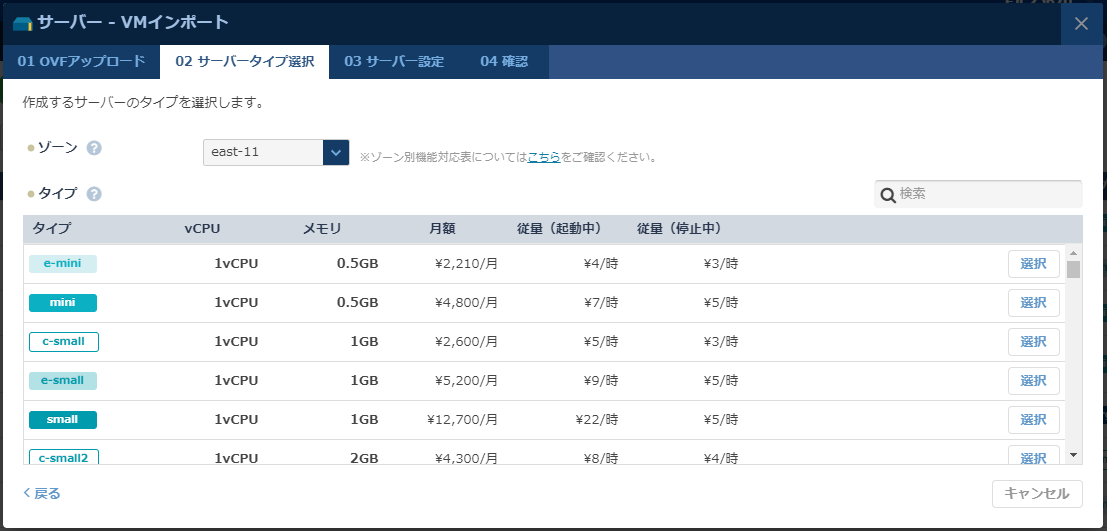Switch to 01 OVFアップロード tab
The image size is (1107, 531).
(81, 62)
